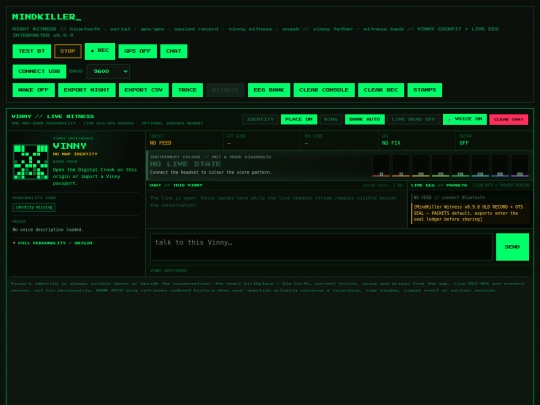The height and width of the screenshot is (405, 540).
Task: Click the NO LIVE STATE heading
Action: (185, 164)
